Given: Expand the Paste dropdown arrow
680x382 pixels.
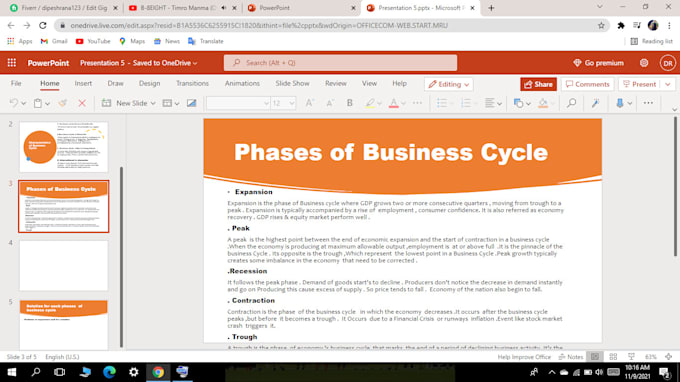Looking at the screenshot, I should (47, 104).
